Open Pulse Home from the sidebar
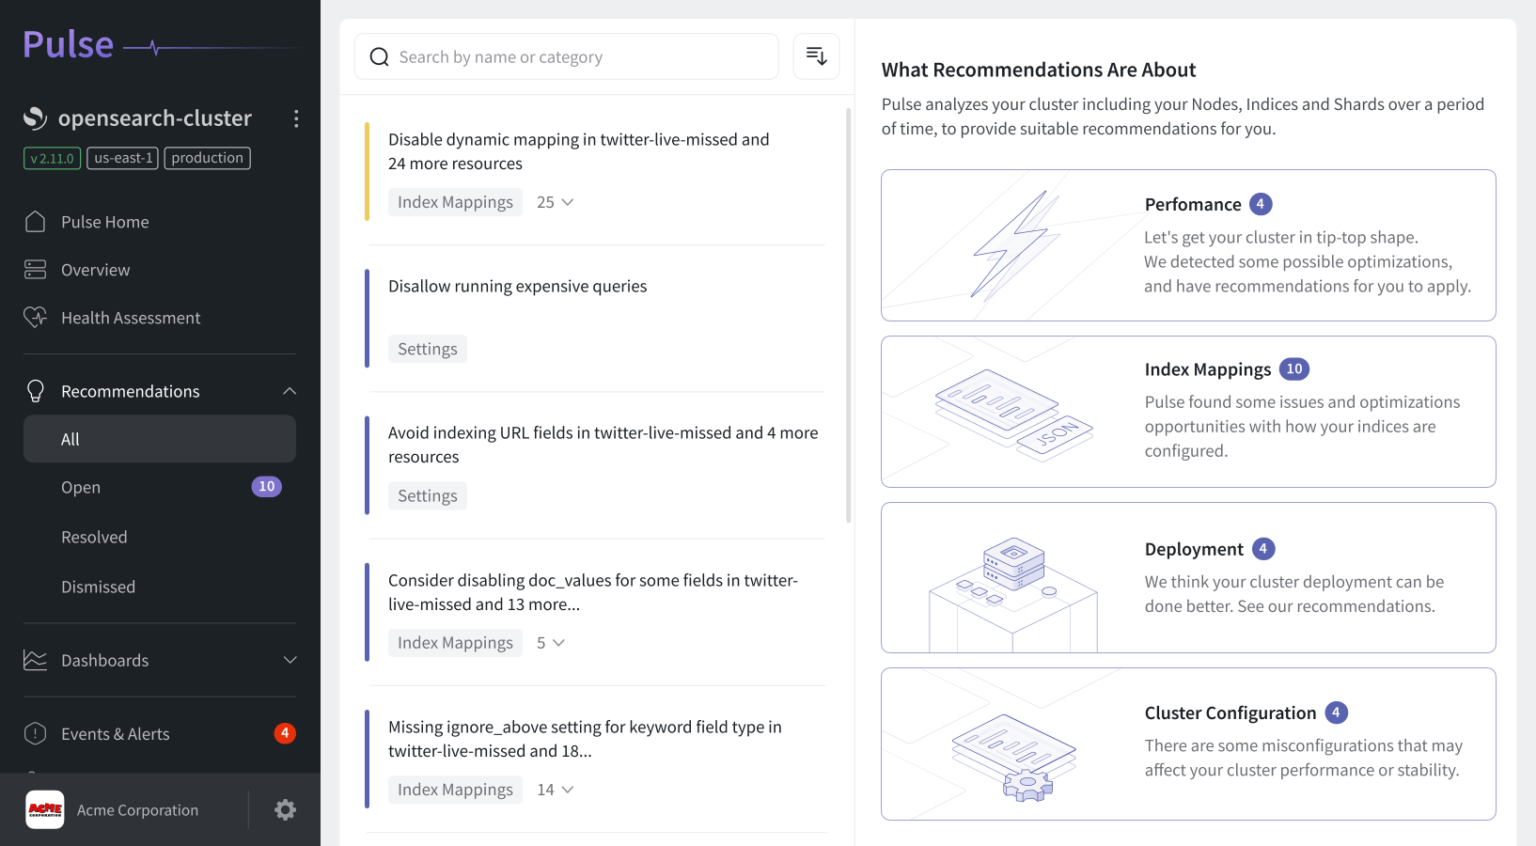The image size is (1536, 846). click(x=34, y=221)
